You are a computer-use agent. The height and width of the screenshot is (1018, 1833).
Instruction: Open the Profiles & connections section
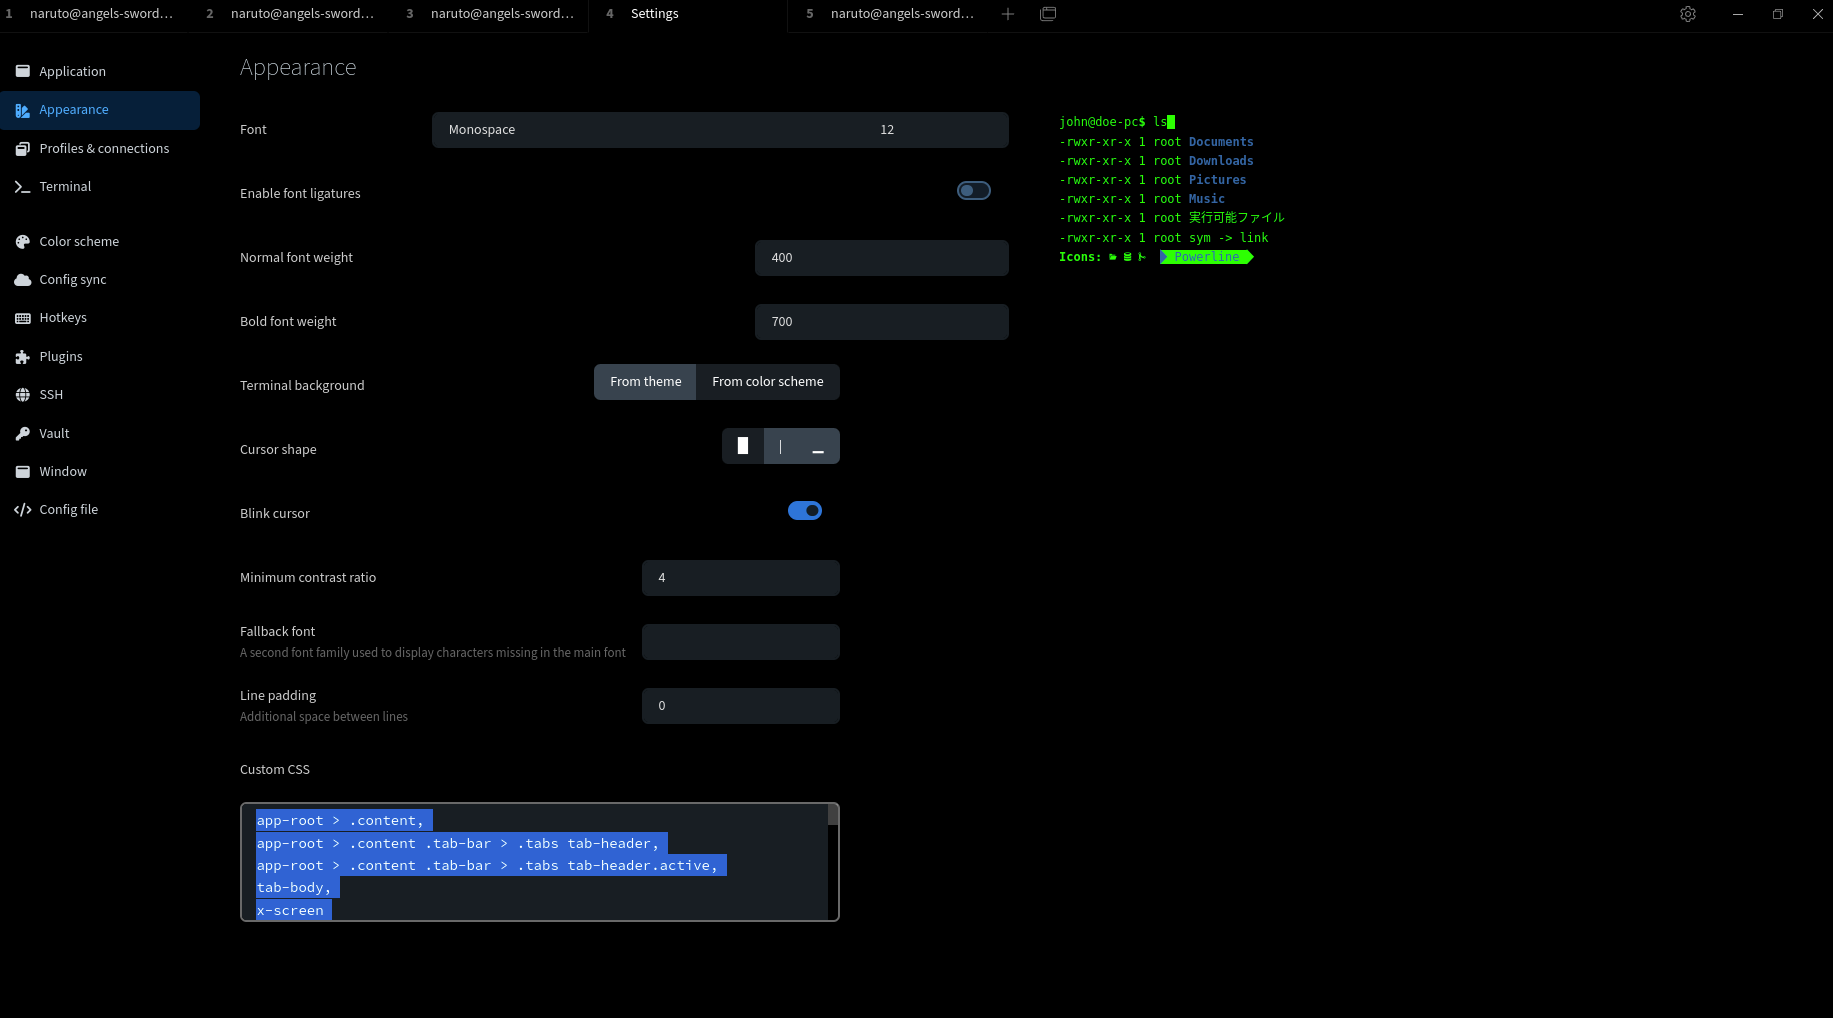[104, 148]
